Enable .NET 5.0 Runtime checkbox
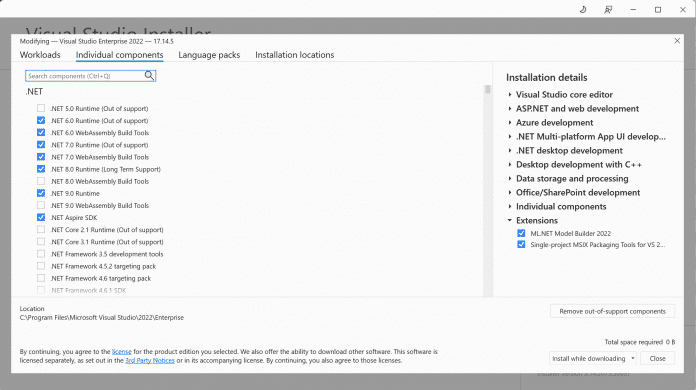 point(41,108)
